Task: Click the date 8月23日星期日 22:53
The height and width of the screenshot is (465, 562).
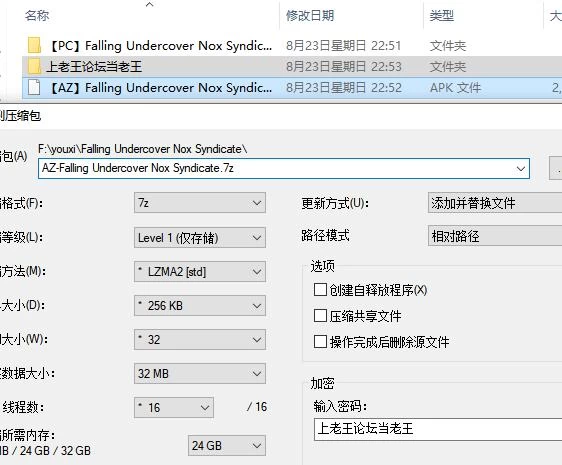Action: pyautogui.click(x=343, y=67)
